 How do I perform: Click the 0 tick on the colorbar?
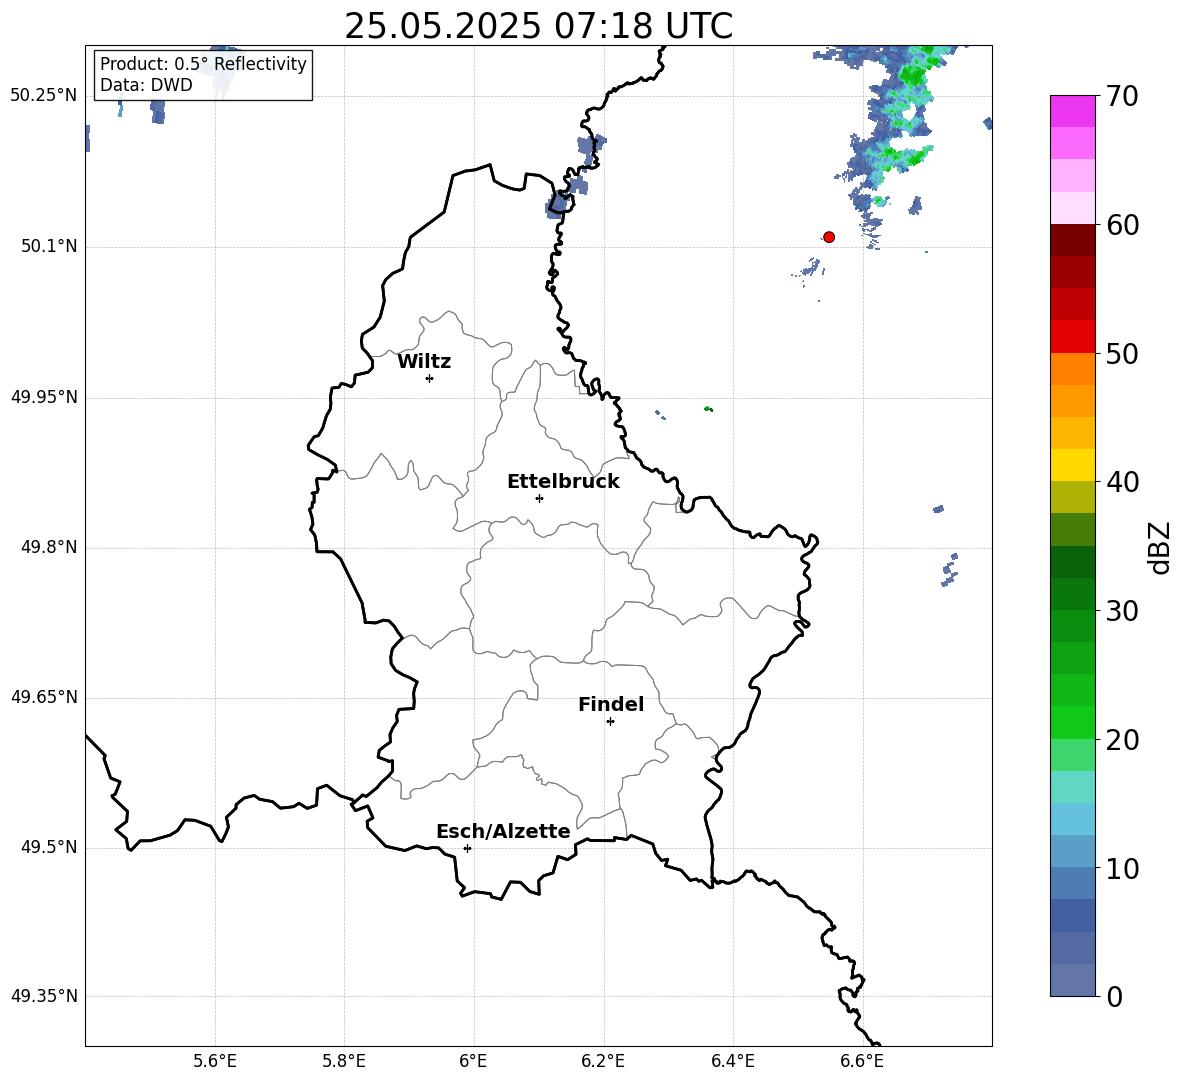[1114, 996]
